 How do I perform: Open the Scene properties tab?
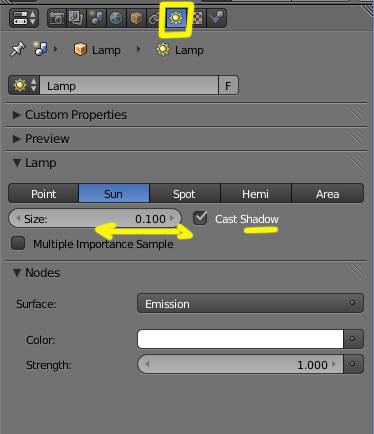click(96, 18)
